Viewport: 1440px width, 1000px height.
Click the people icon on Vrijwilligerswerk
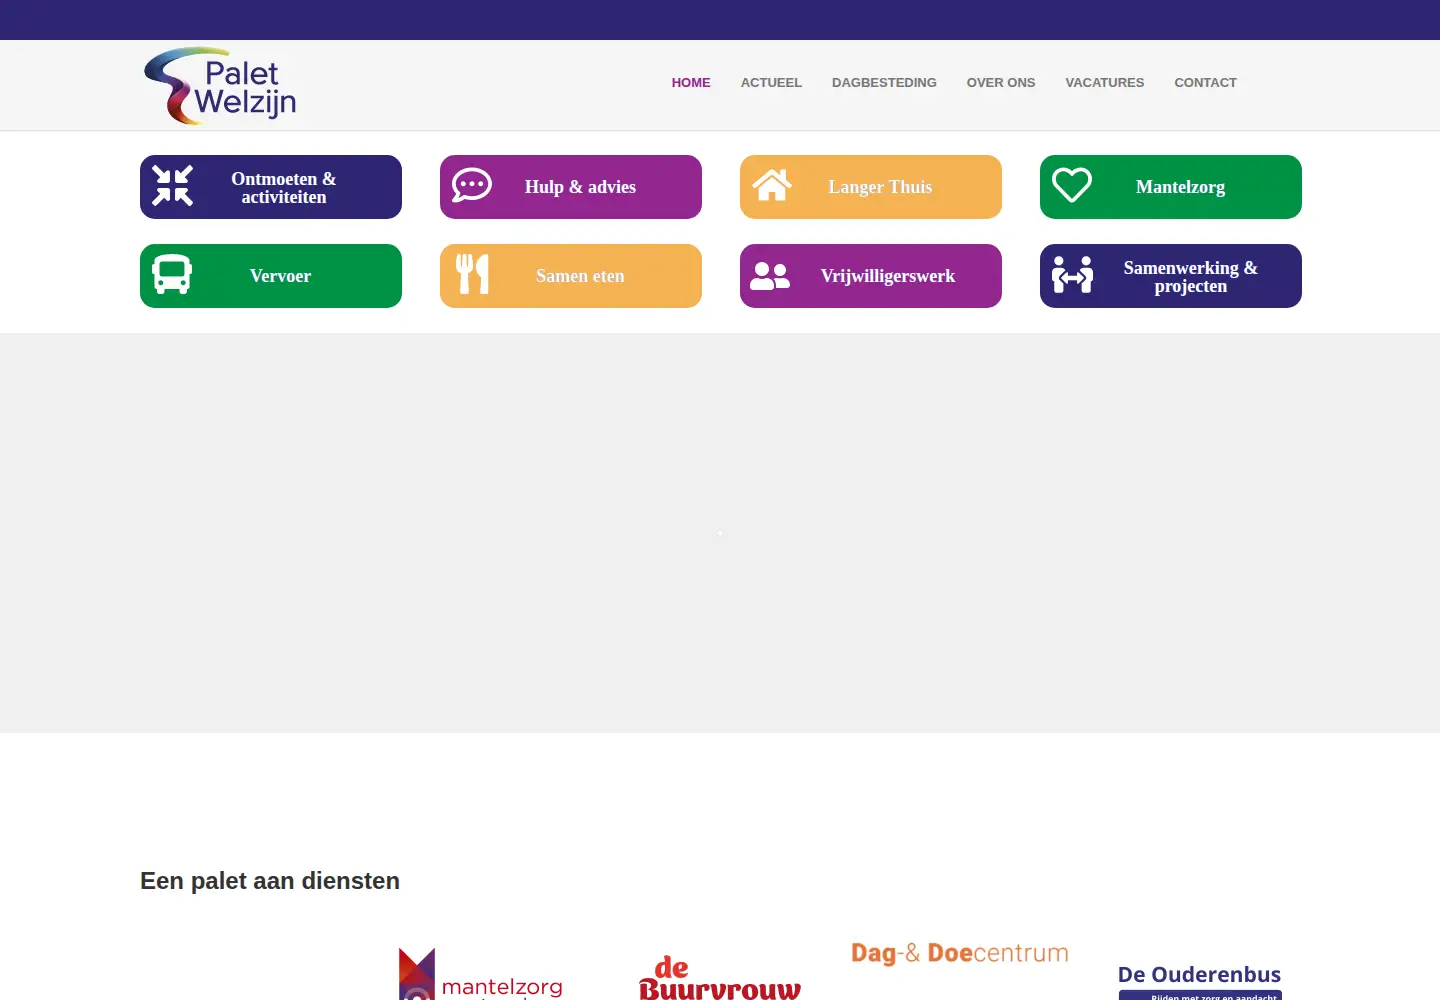click(x=770, y=276)
